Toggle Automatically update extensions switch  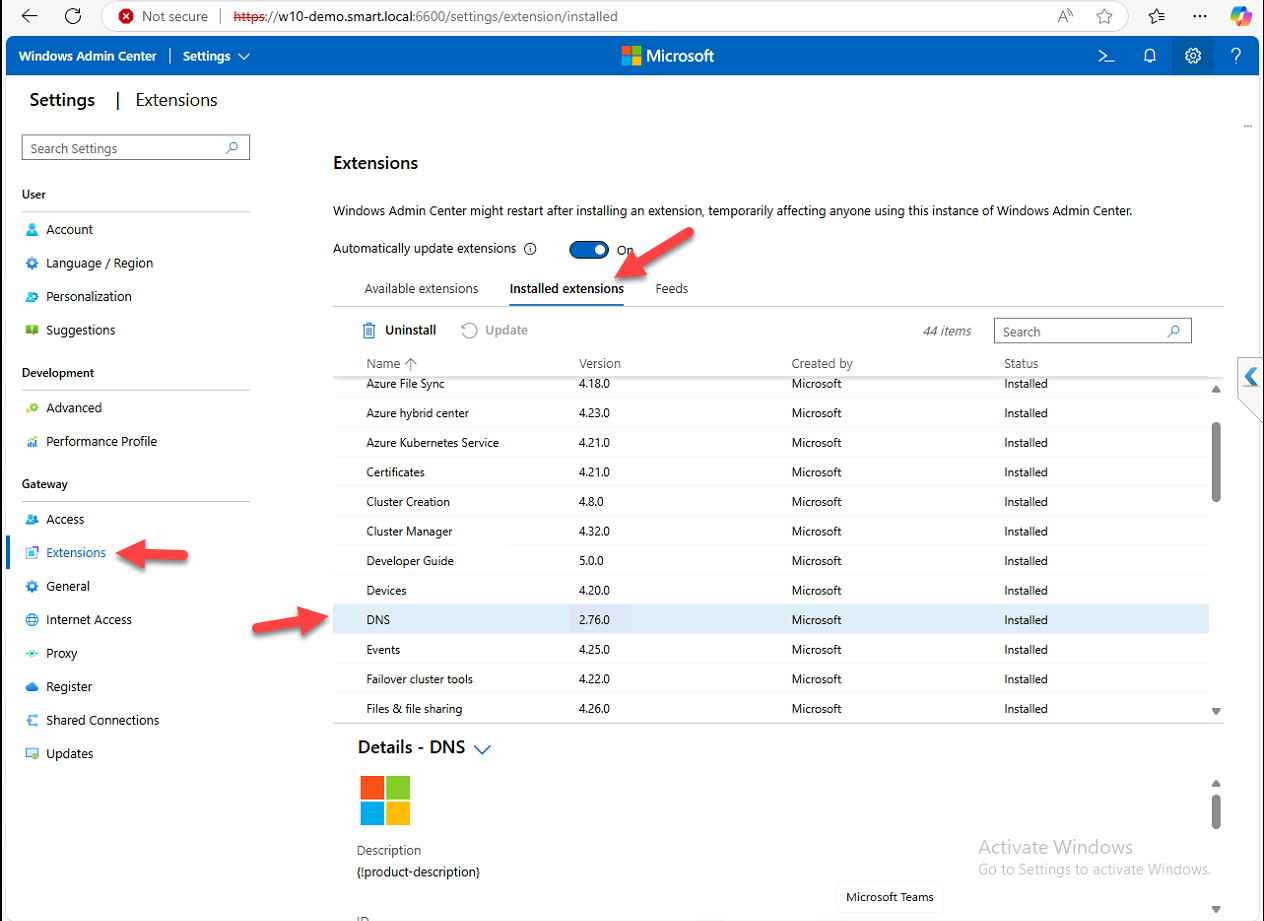(x=589, y=249)
